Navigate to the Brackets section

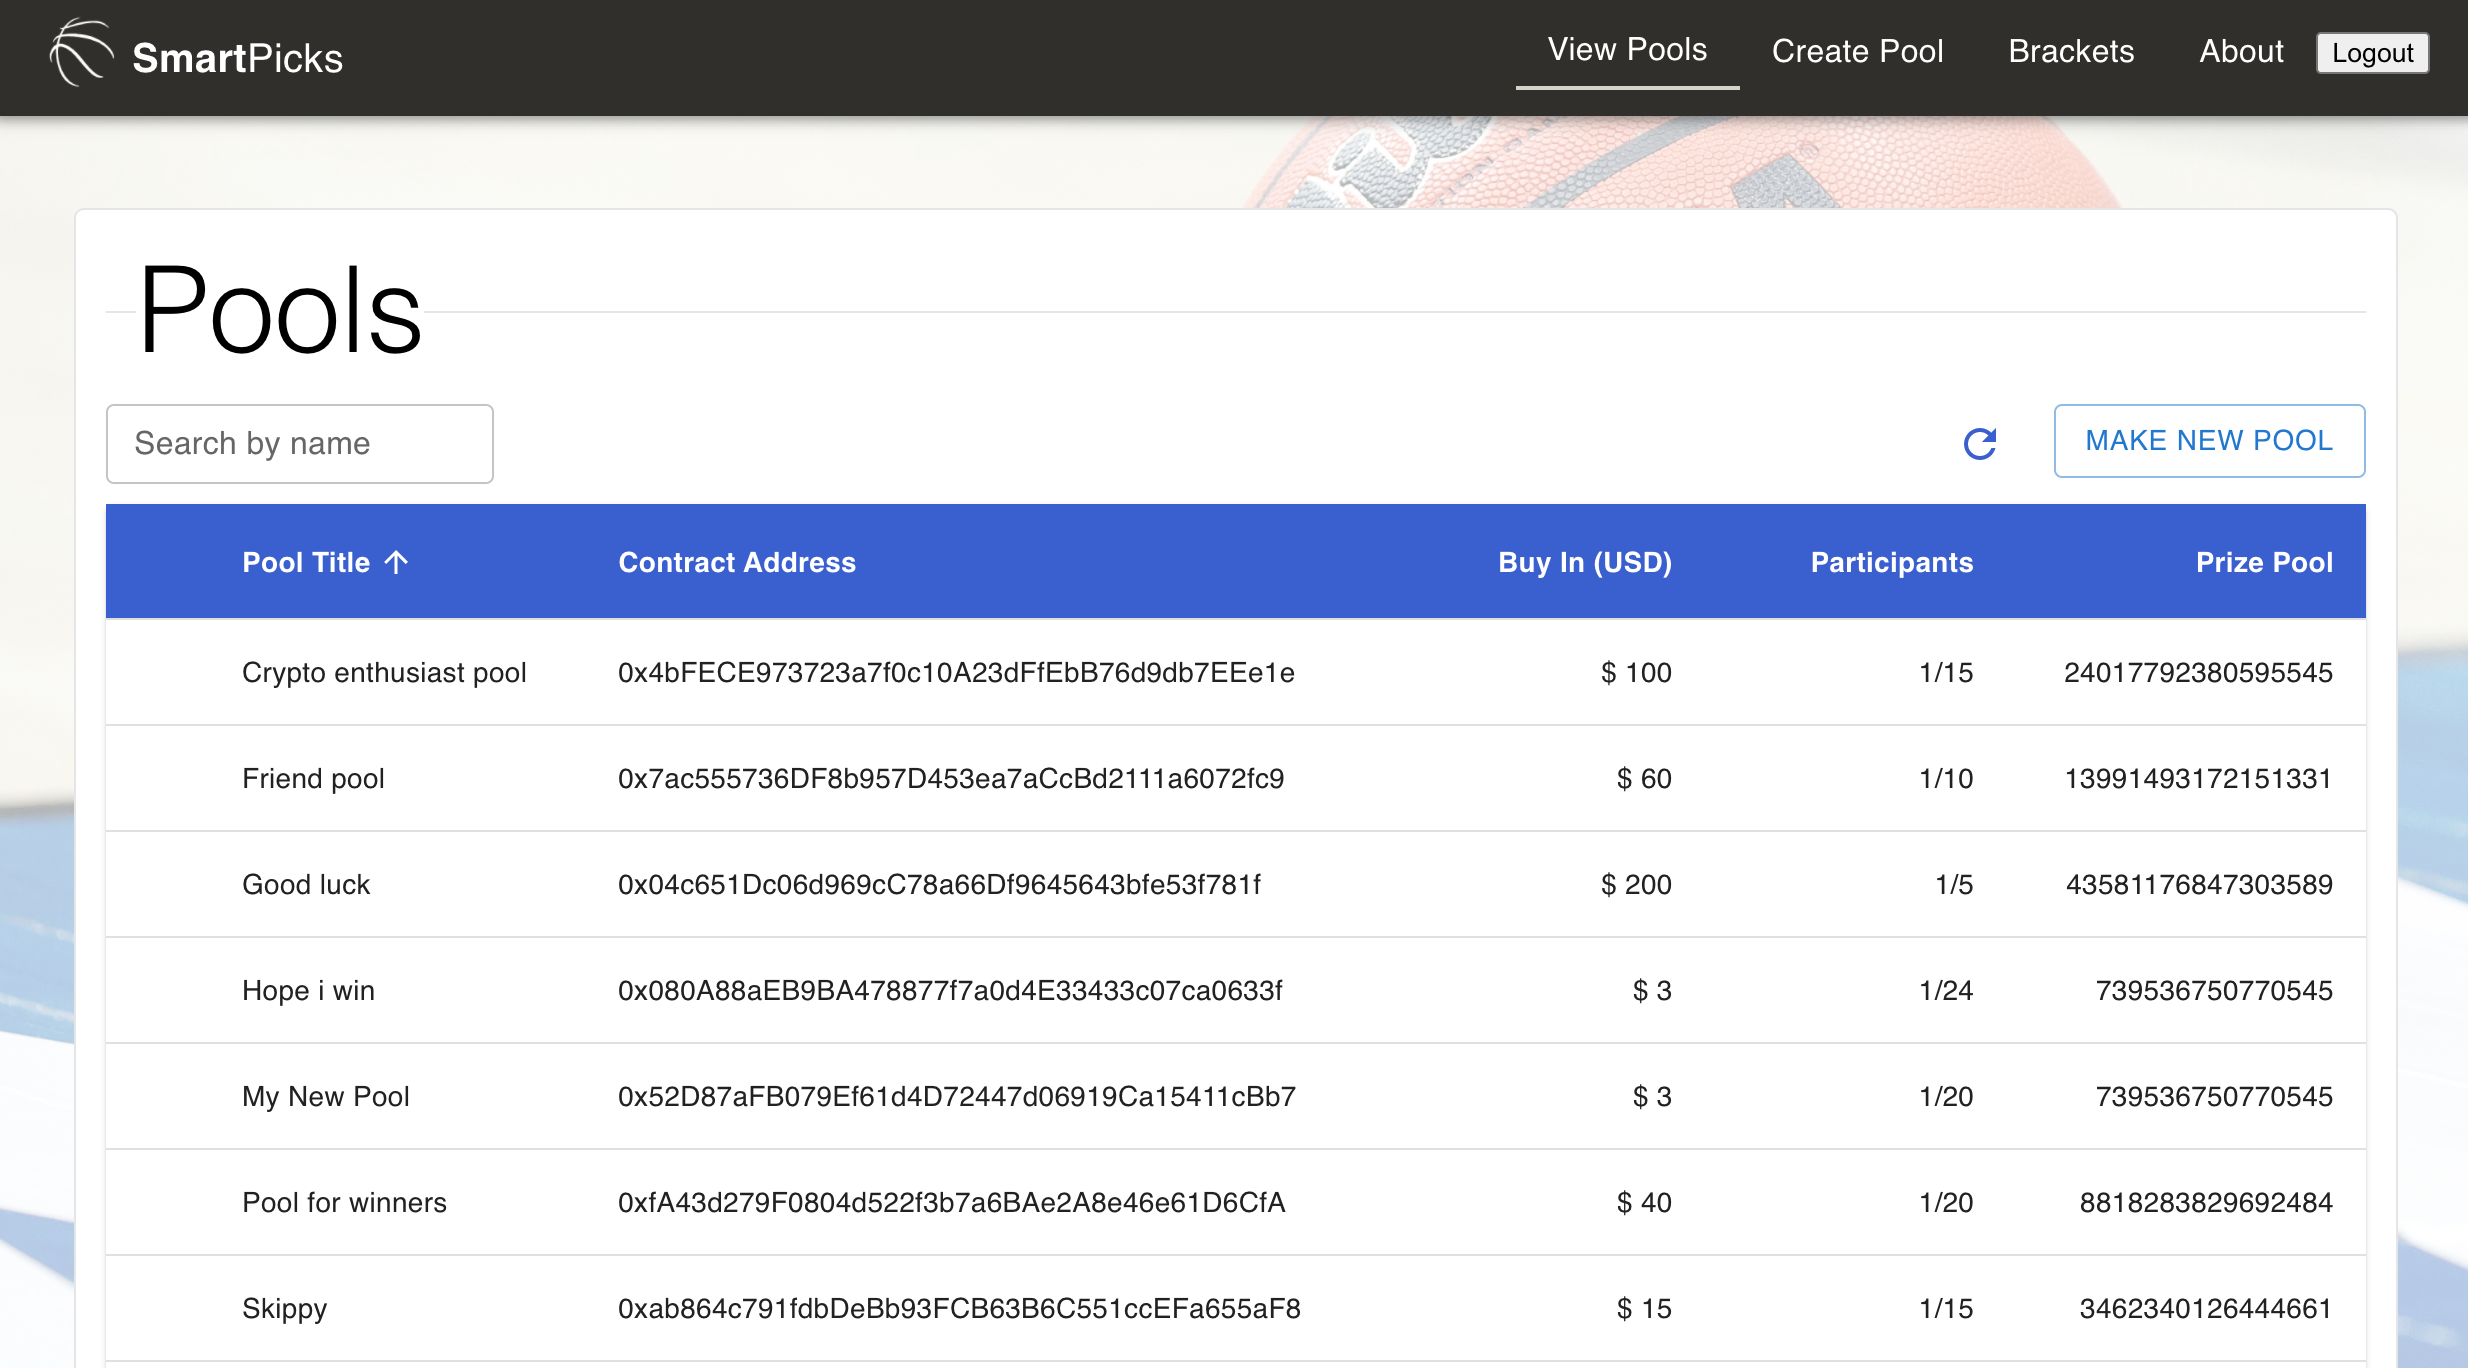click(x=2071, y=51)
